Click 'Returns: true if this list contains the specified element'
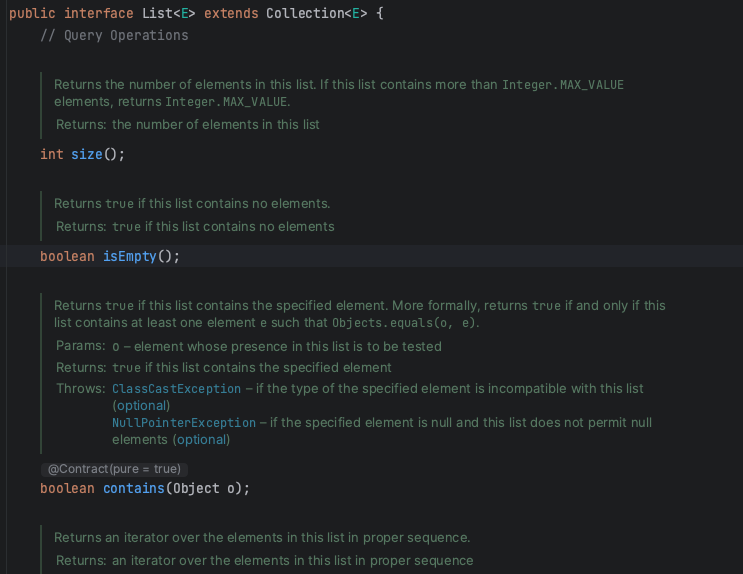The height and width of the screenshot is (574, 743). [x=224, y=368]
